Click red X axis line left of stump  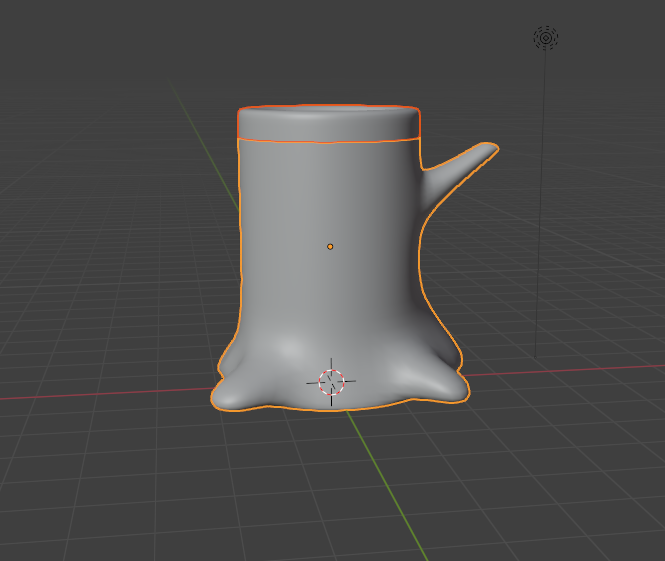(100, 396)
